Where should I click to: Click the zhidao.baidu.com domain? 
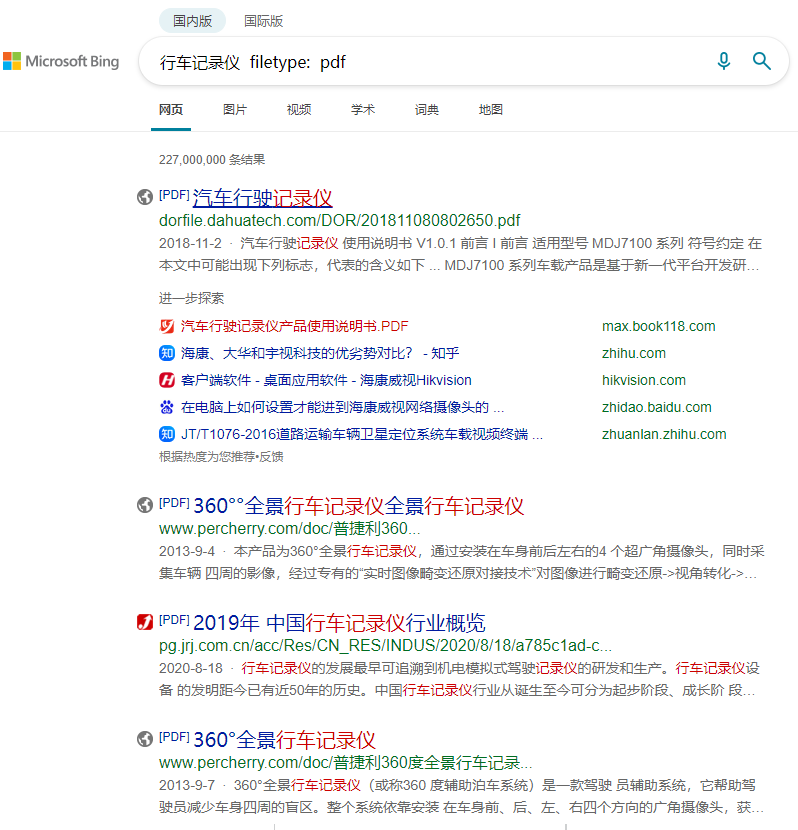(x=656, y=407)
